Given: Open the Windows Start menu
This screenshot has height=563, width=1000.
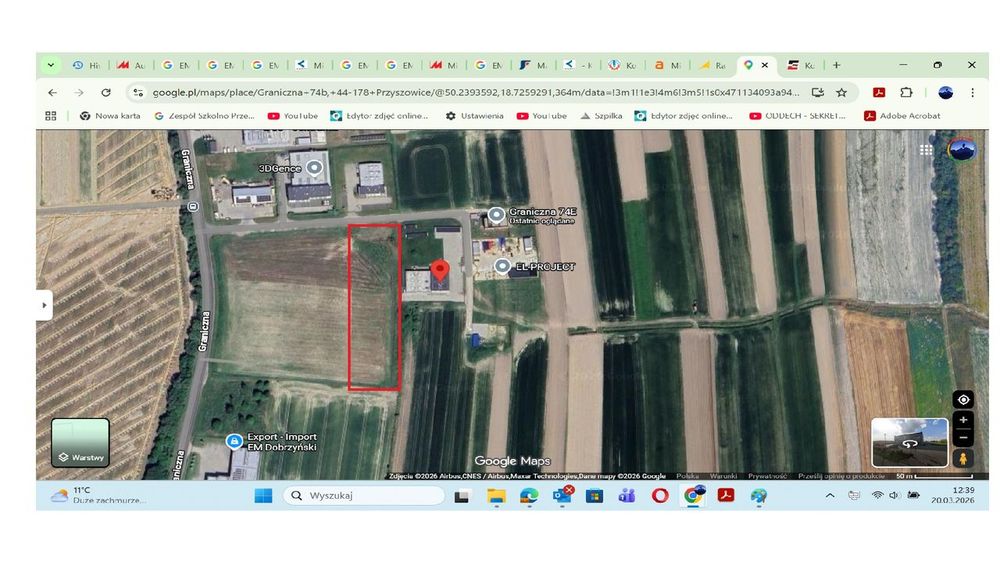Looking at the screenshot, I should [263, 495].
